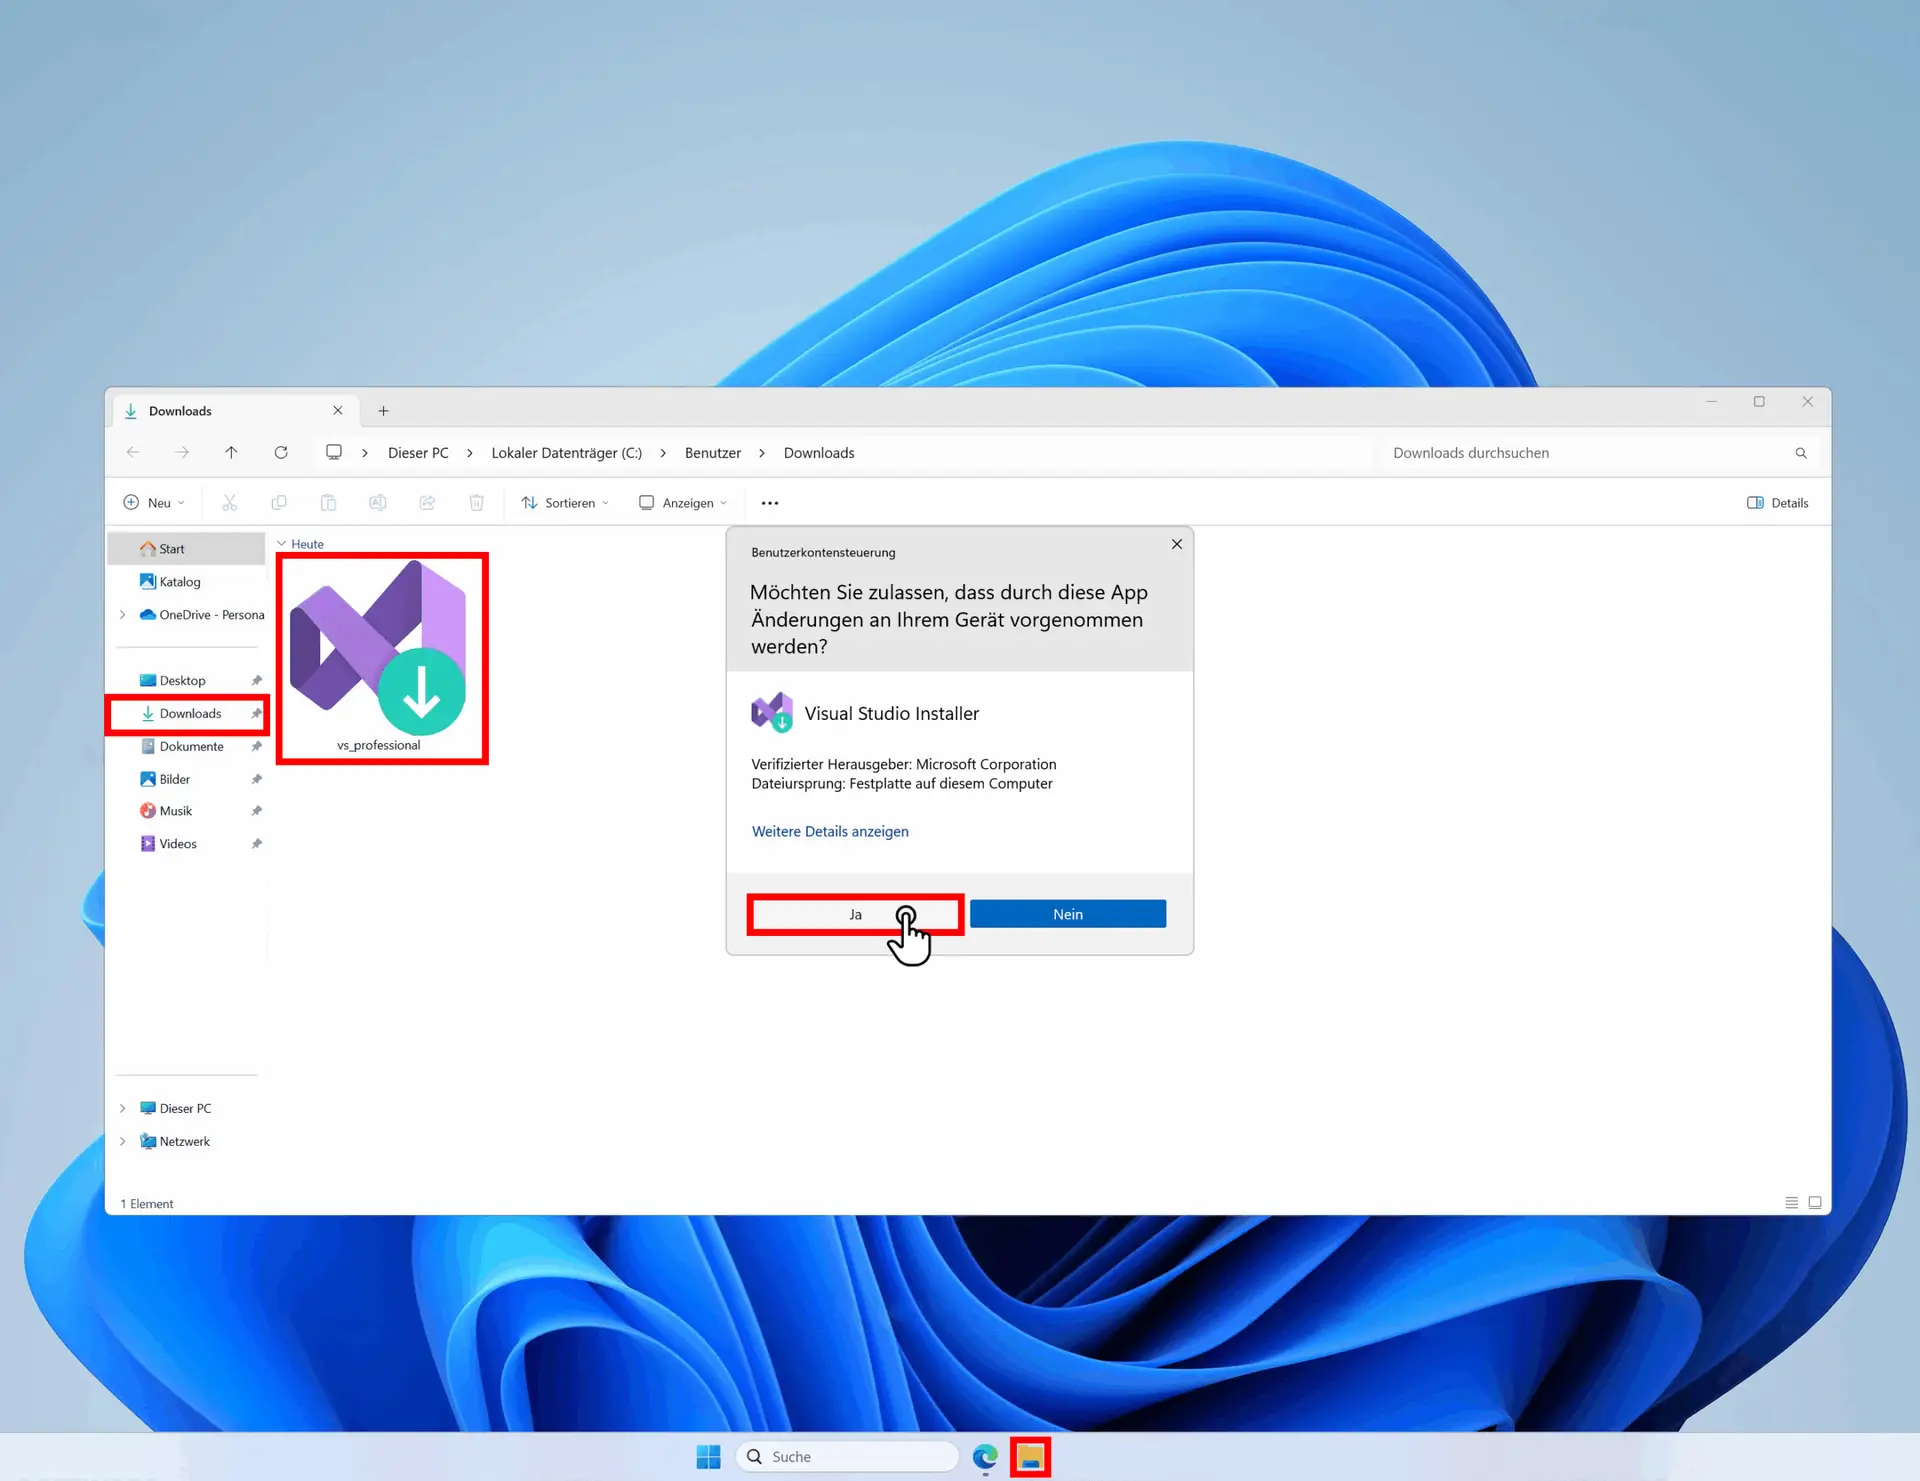Open the Neu dropdown menu
This screenshot has height=1481, width=1920.
[154, 503]
